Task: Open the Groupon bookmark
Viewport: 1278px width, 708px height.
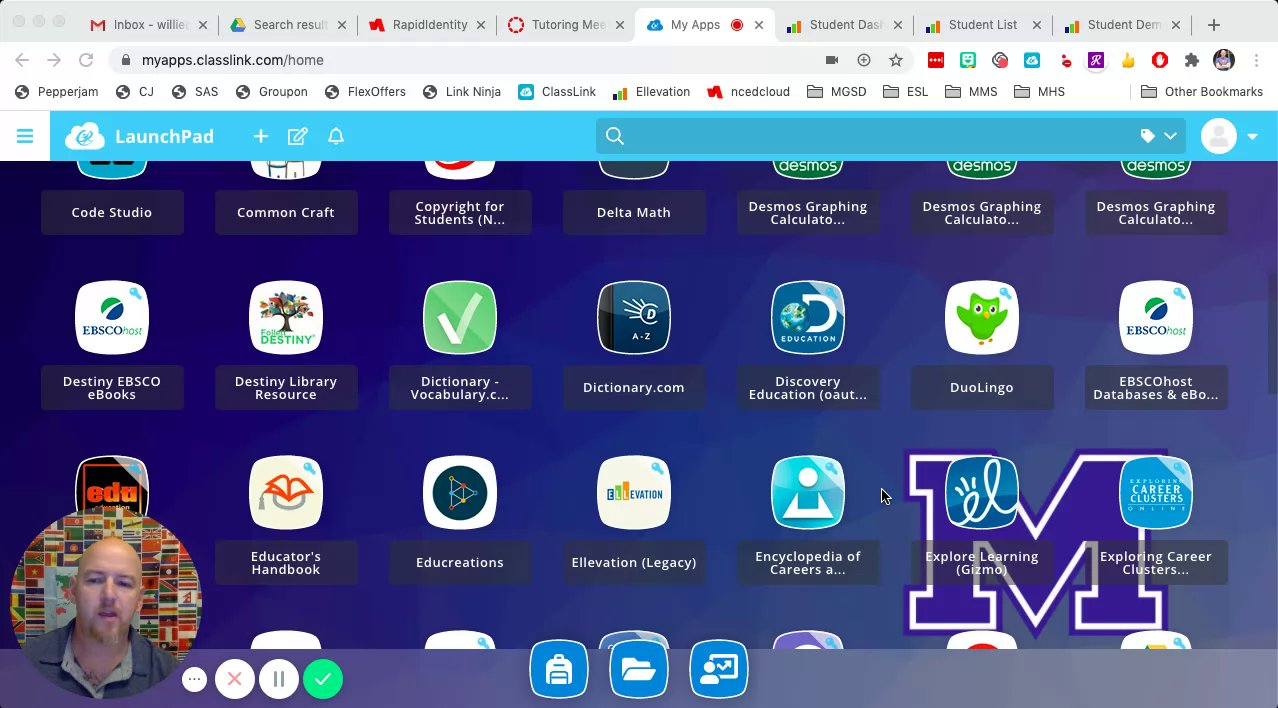Action: tap(272, 92)
